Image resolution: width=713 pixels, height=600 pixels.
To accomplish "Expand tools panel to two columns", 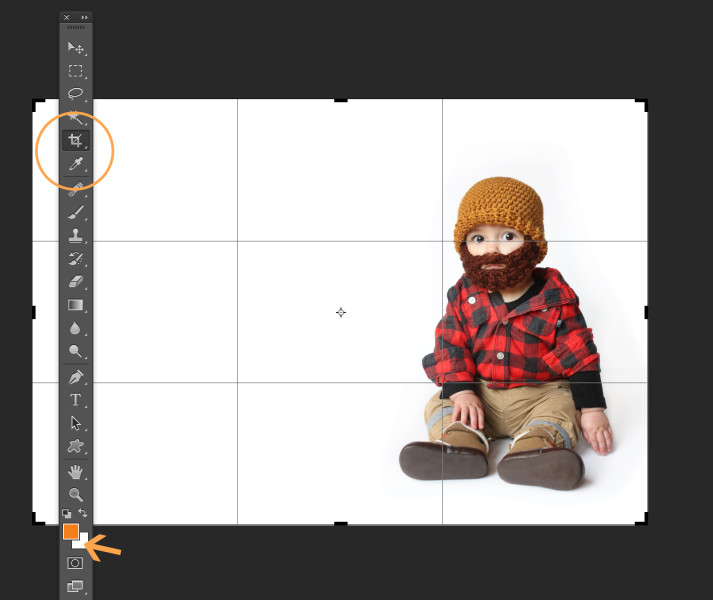I will 85,17.
